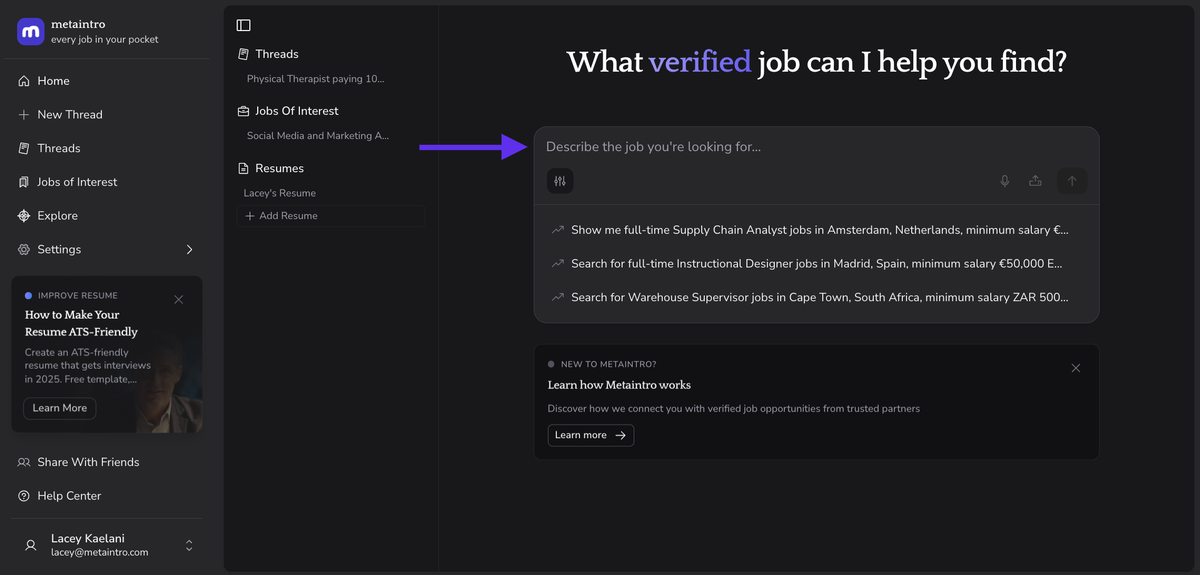The width and height of the screenshot is (1200, 575).
Task: Click the metaintro logo icon
Action: coord(30,31)
